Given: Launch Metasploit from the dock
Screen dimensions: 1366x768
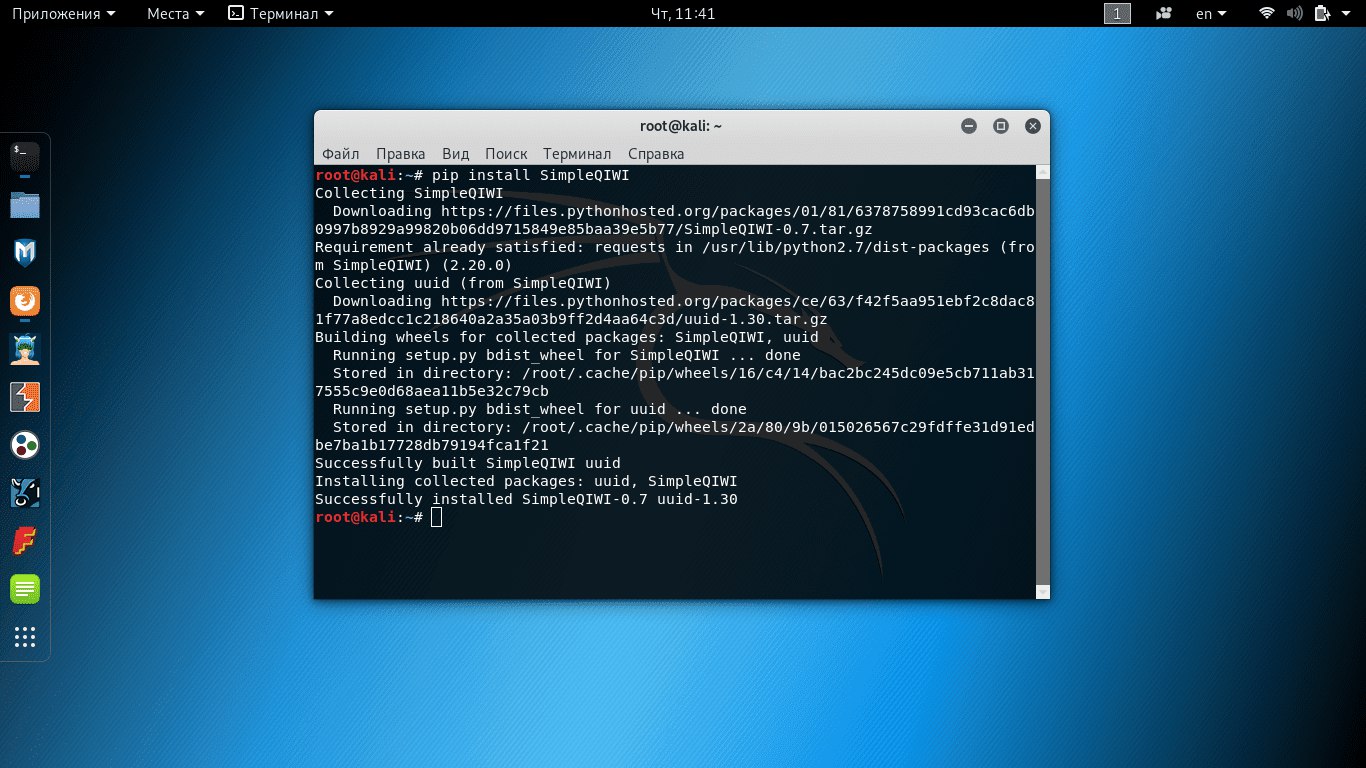Looking at the screenshot, I should (x=25, y=252).
